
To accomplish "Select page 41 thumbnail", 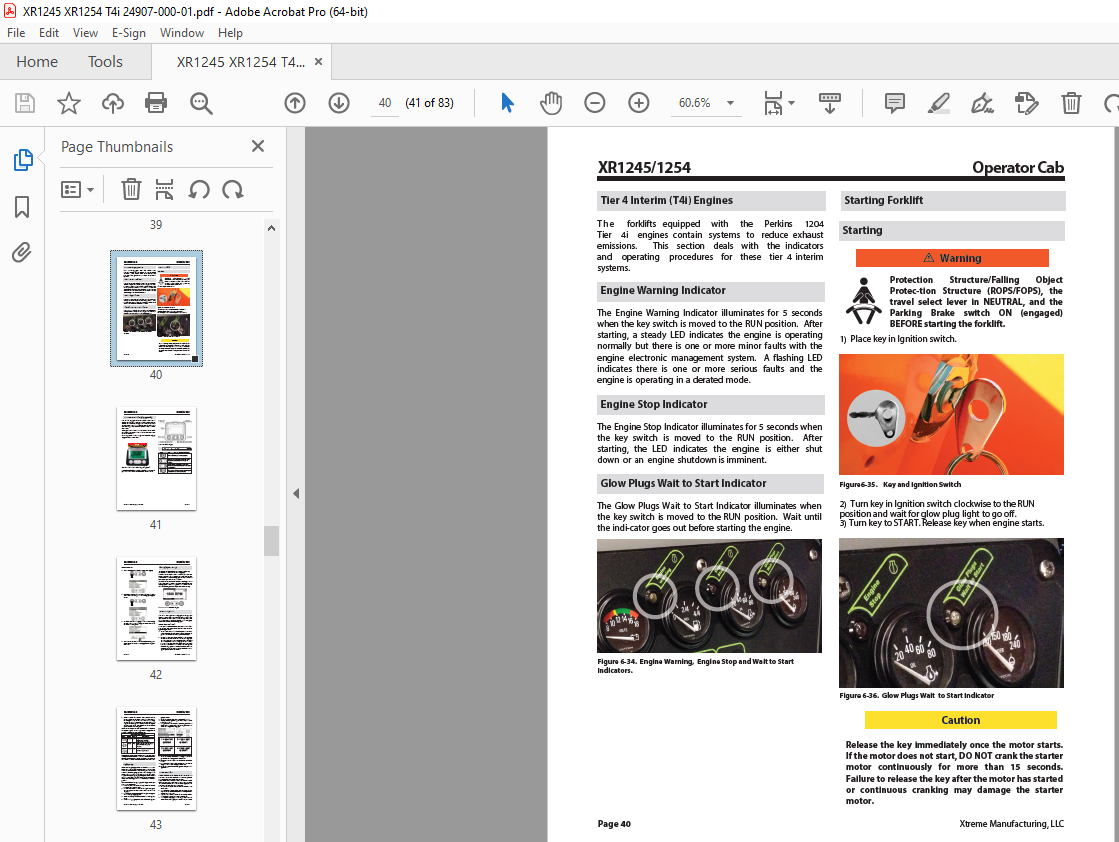I will pyautogui.click(x=156, y=459).
